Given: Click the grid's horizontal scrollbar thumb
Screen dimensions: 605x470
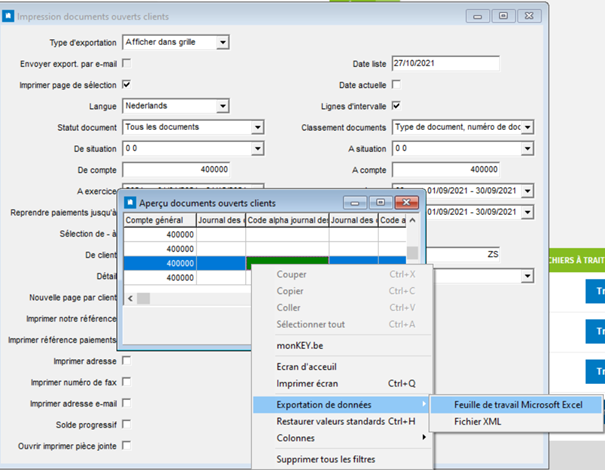Looking at the screenshot, I should 144,298.
